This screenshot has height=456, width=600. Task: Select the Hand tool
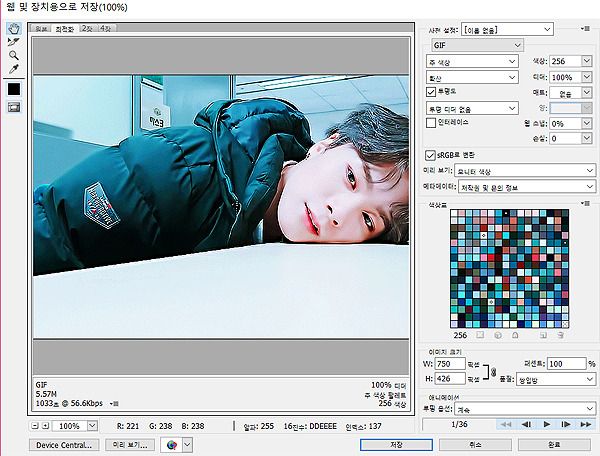14,28
